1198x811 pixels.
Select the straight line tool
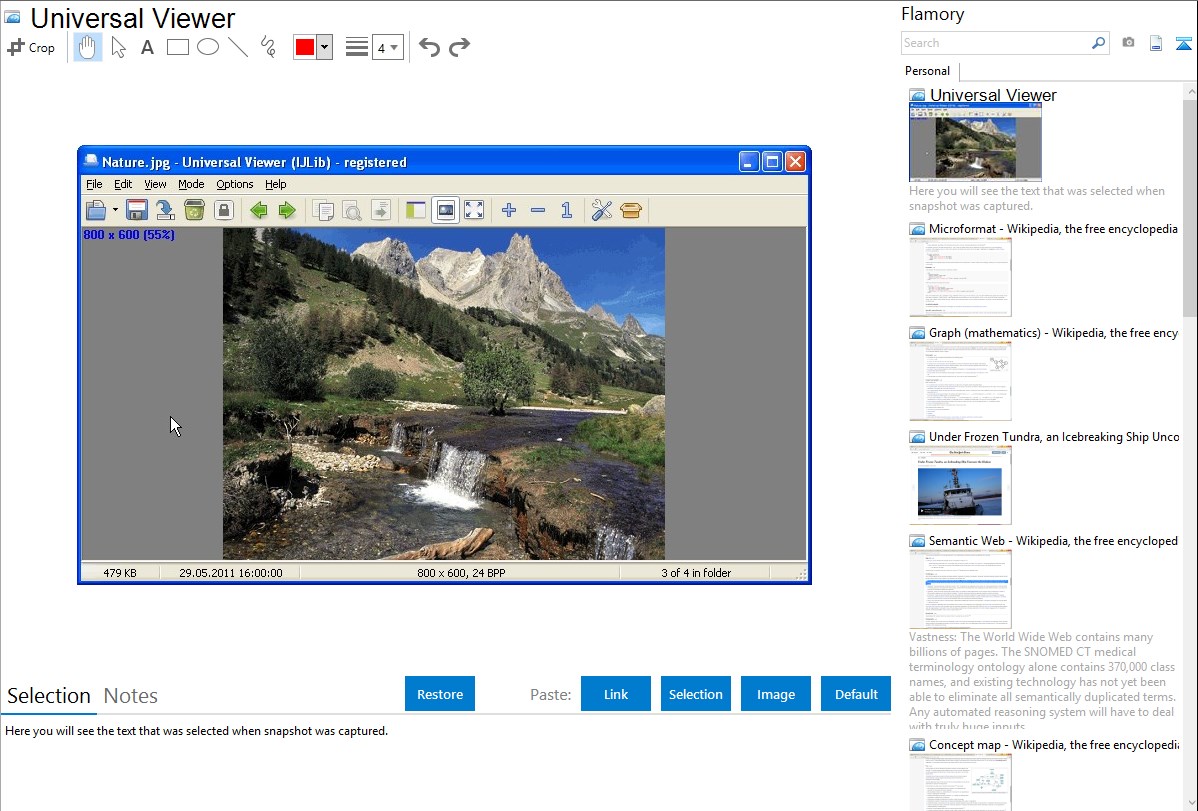pyautogui.click(x=238, y=47)
